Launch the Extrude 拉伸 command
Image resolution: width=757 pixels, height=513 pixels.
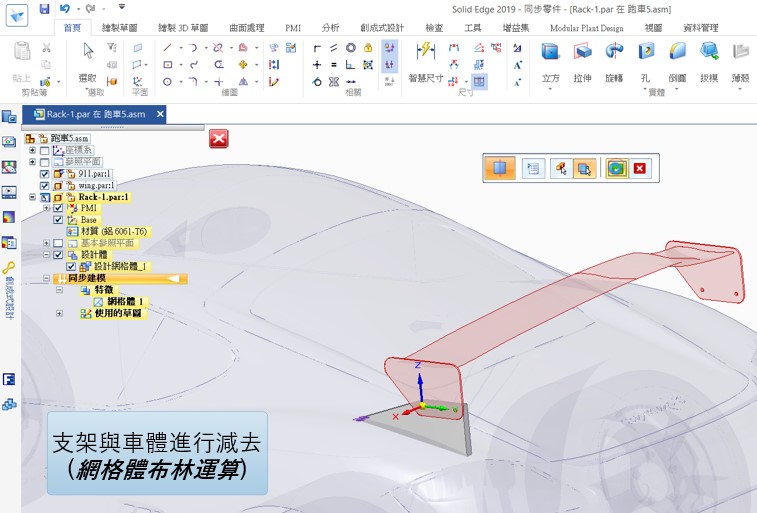(x=582, y=62)
